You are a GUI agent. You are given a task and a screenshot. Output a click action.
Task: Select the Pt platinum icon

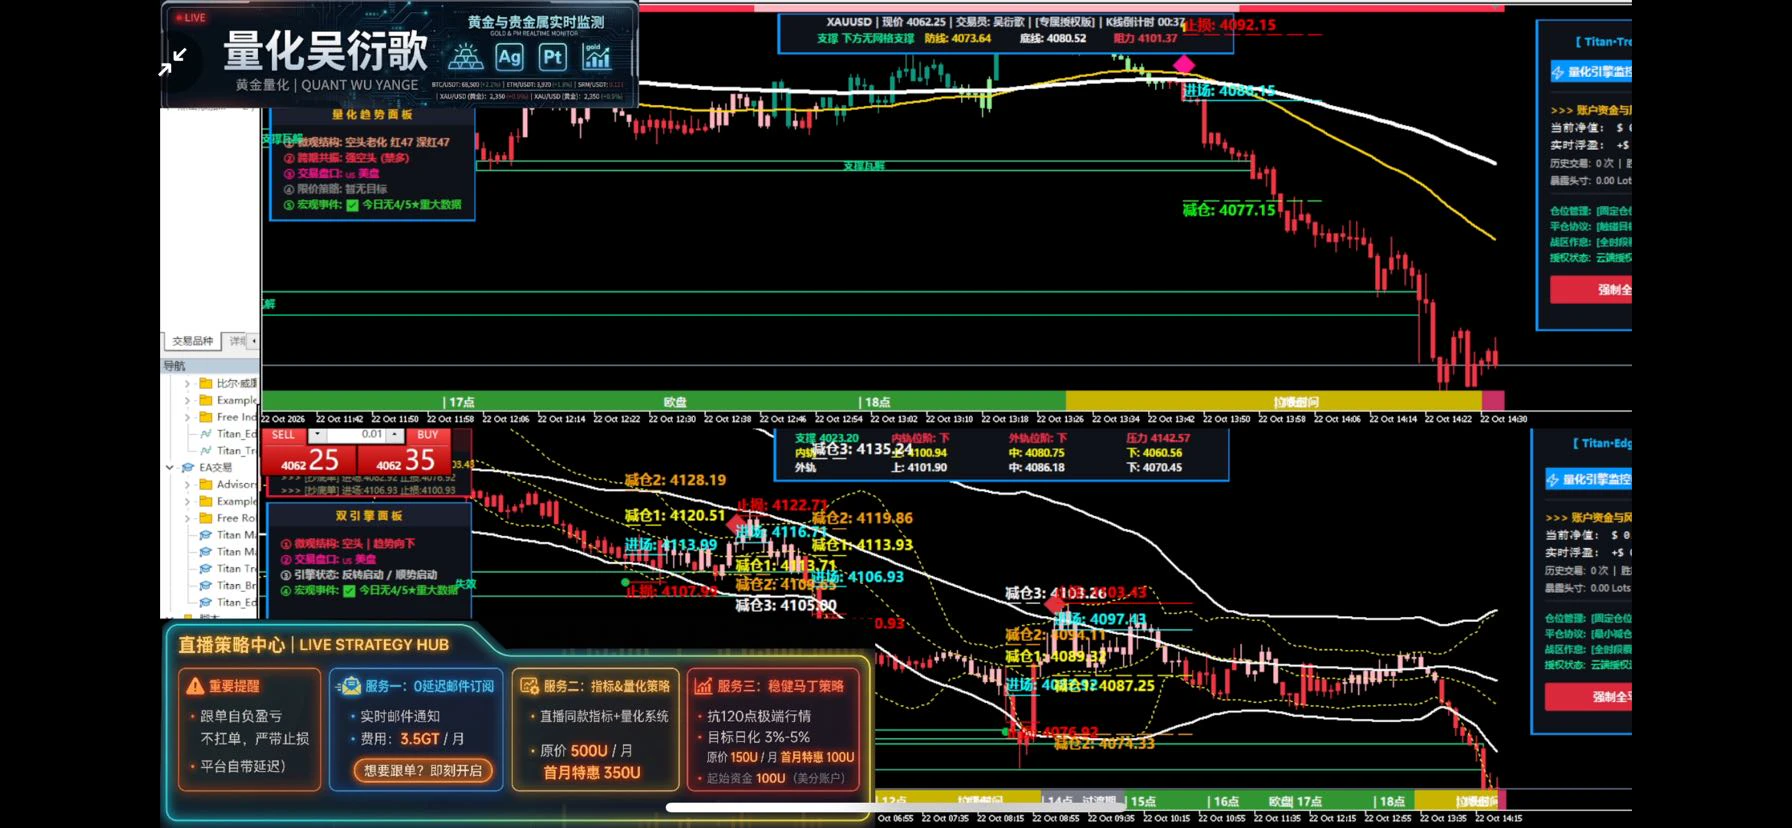pos(552,57)
